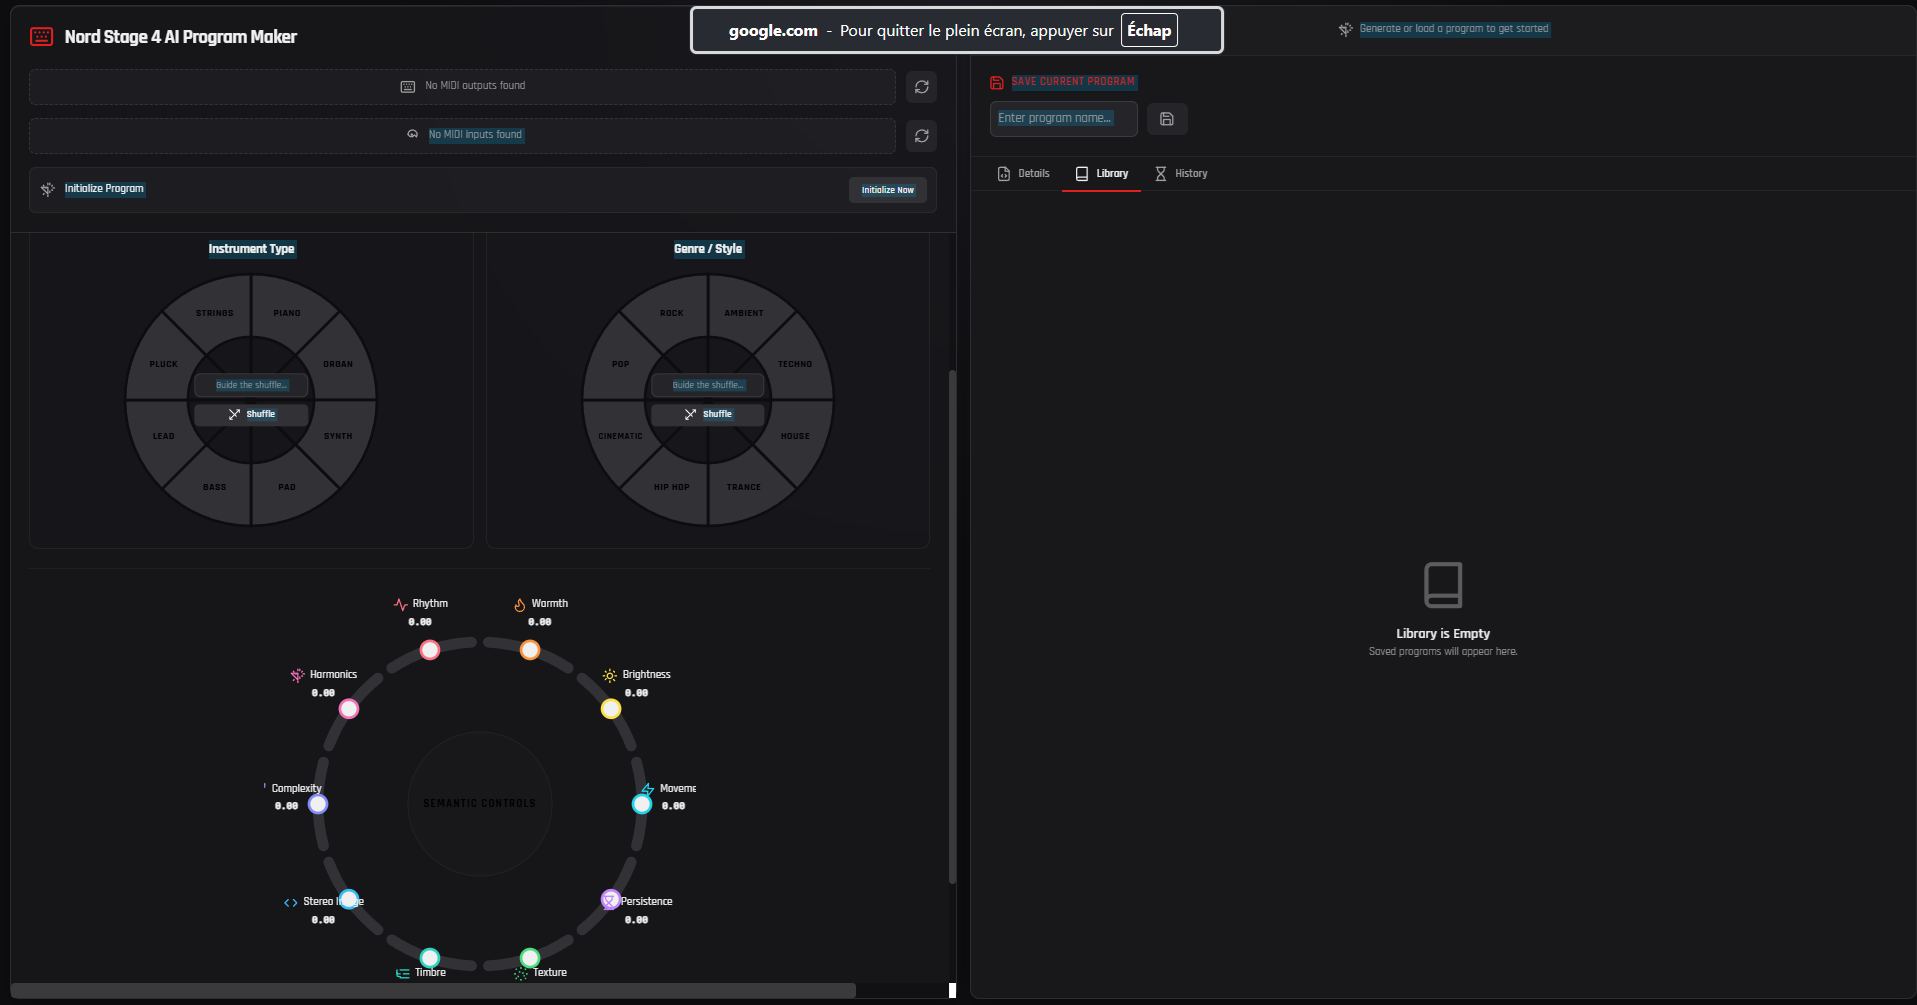This screenshot has width=1917, height=1005.
Task: Open the History tab
Action: pyautogui.click(x=1181, y=174)
